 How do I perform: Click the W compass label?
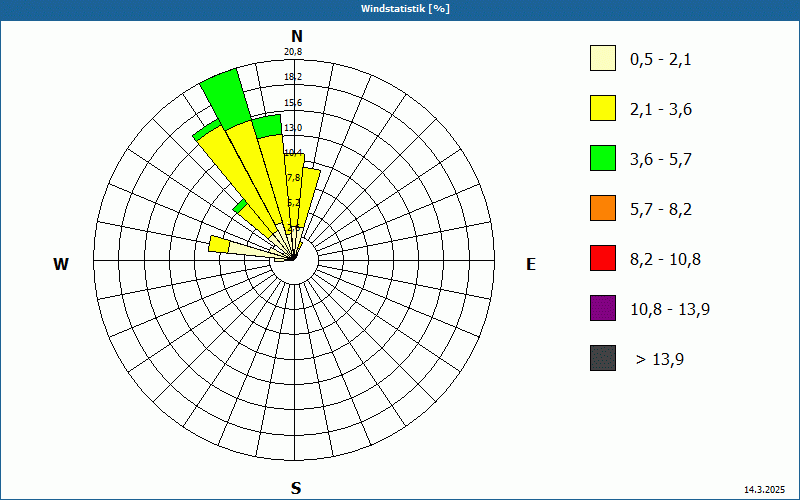pyautogui.click(x=61, y=264)
